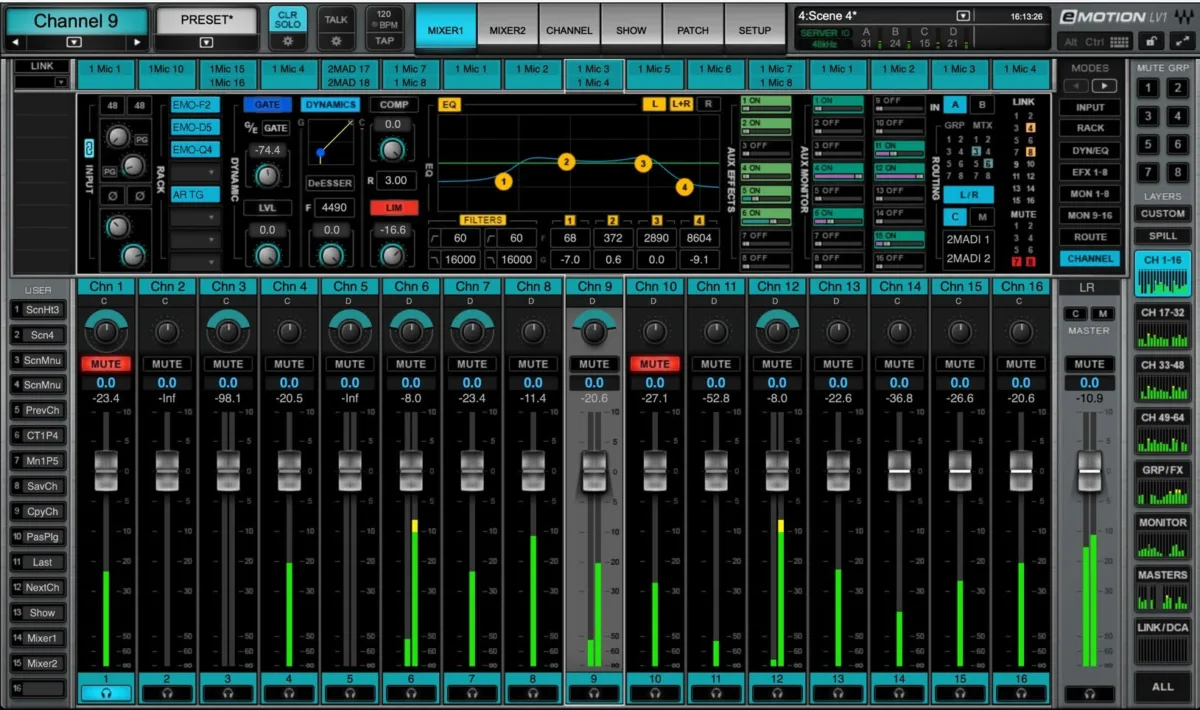This screenshot has height=710, width=1200.
Task: Open the SETUP tab
Action: [754, 30]
